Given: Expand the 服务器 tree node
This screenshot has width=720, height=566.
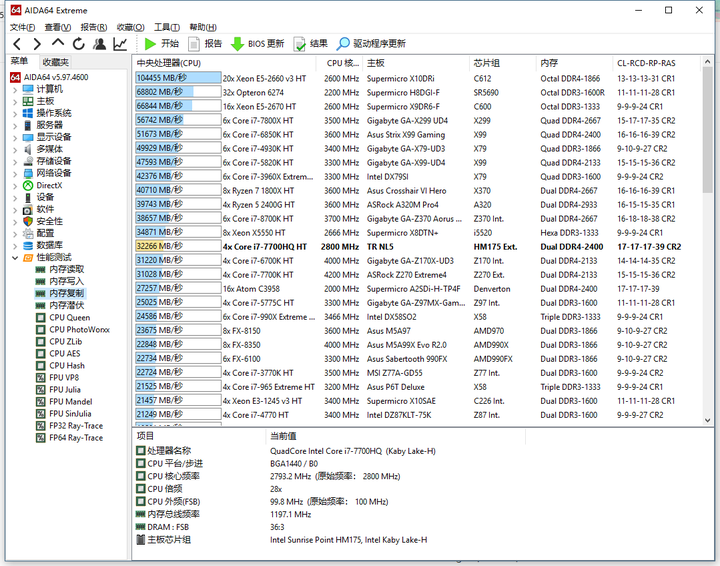Looking at the screenshot, I should coord(15,126).
